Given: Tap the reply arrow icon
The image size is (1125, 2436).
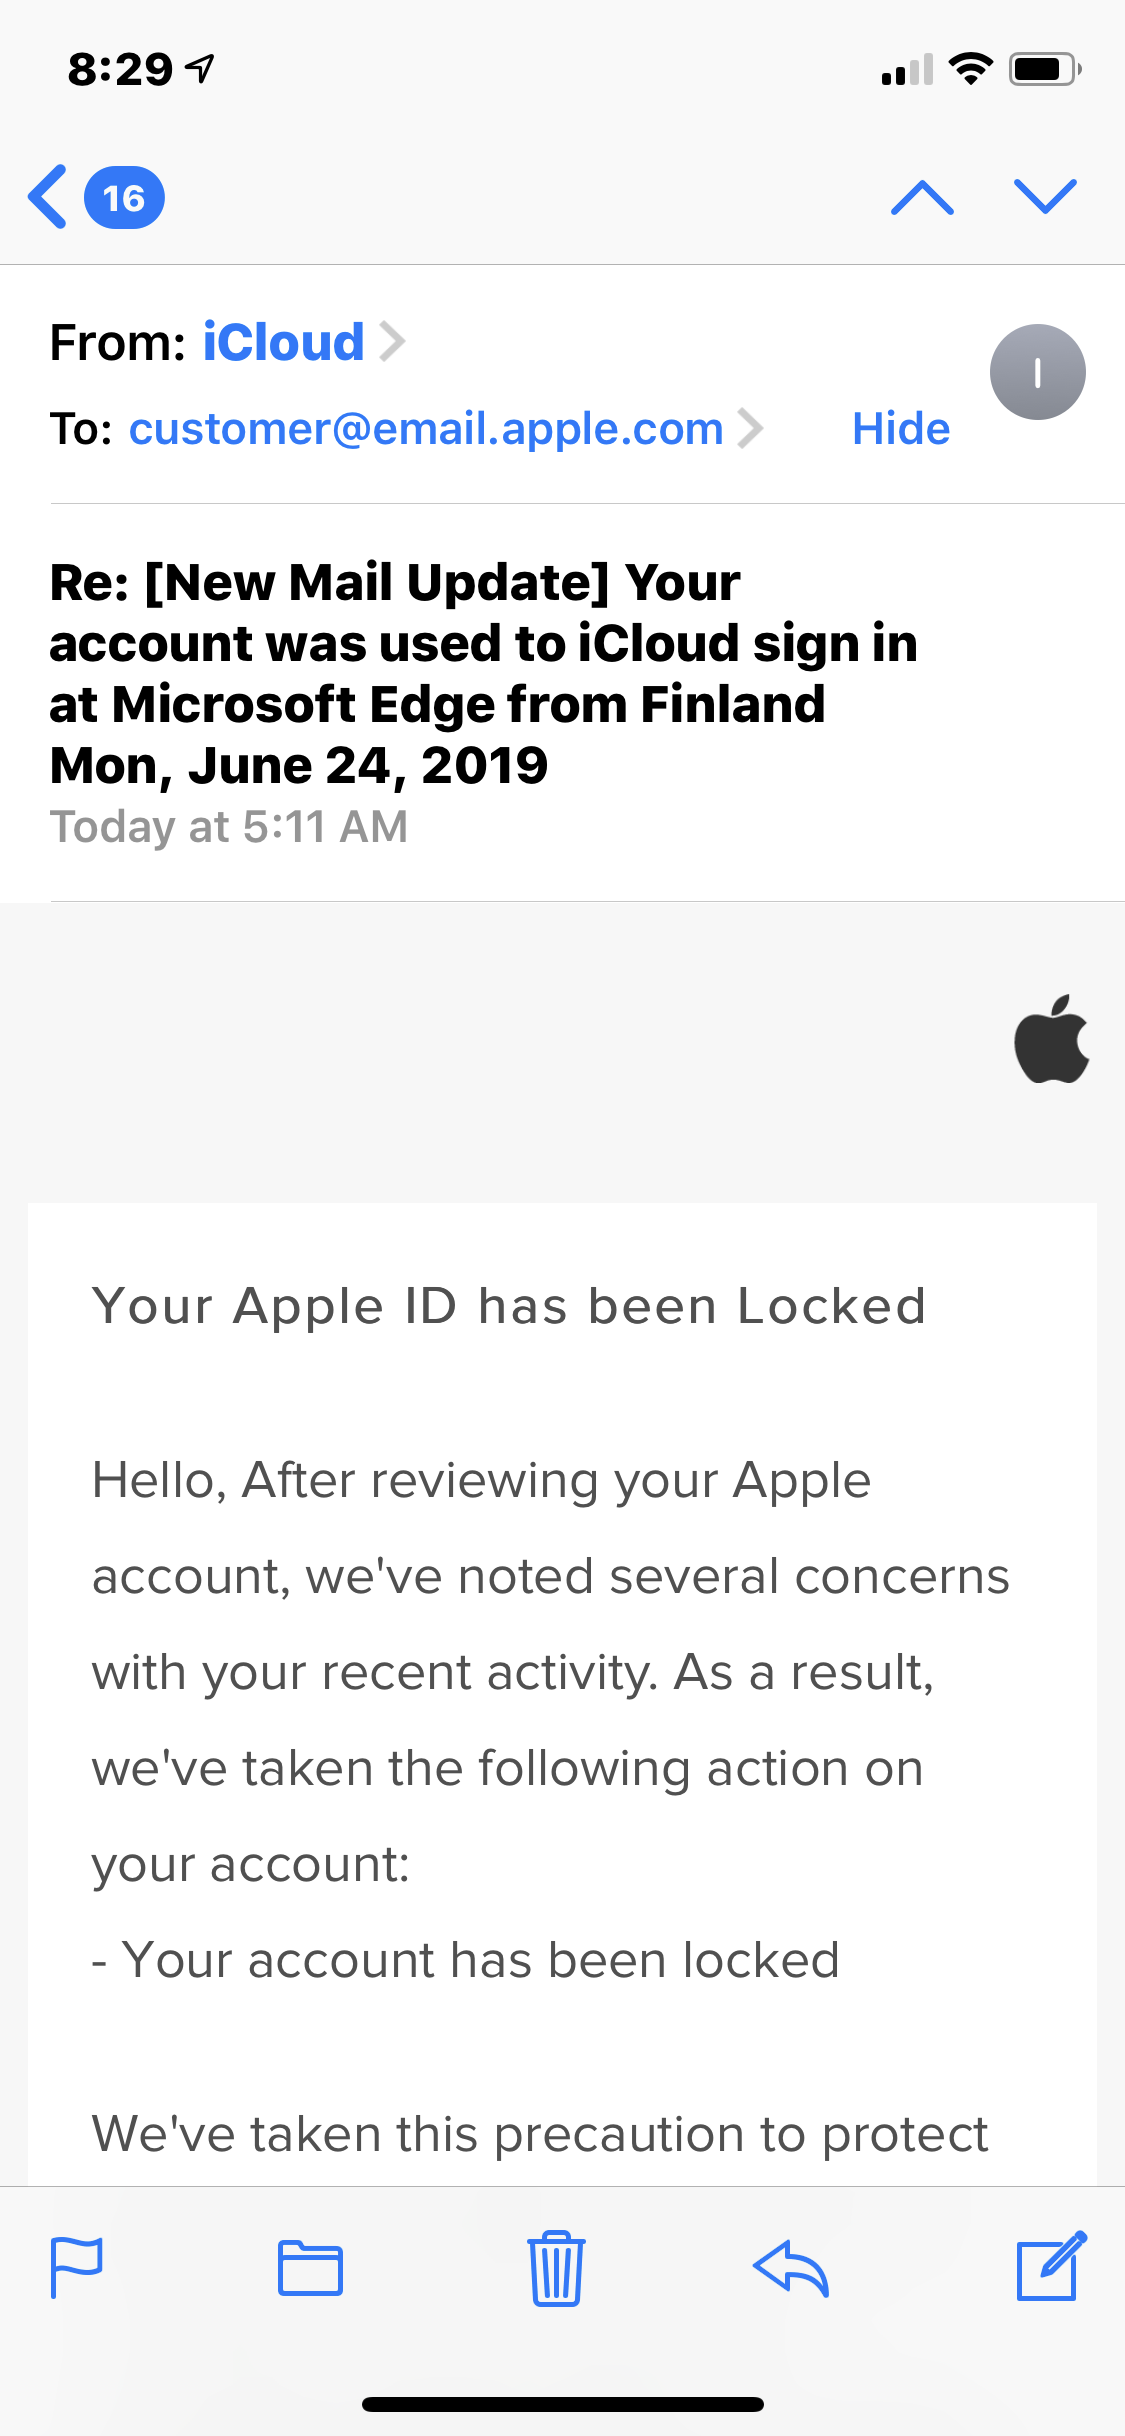Looking at the screenshot, I should coord(790,2267).
